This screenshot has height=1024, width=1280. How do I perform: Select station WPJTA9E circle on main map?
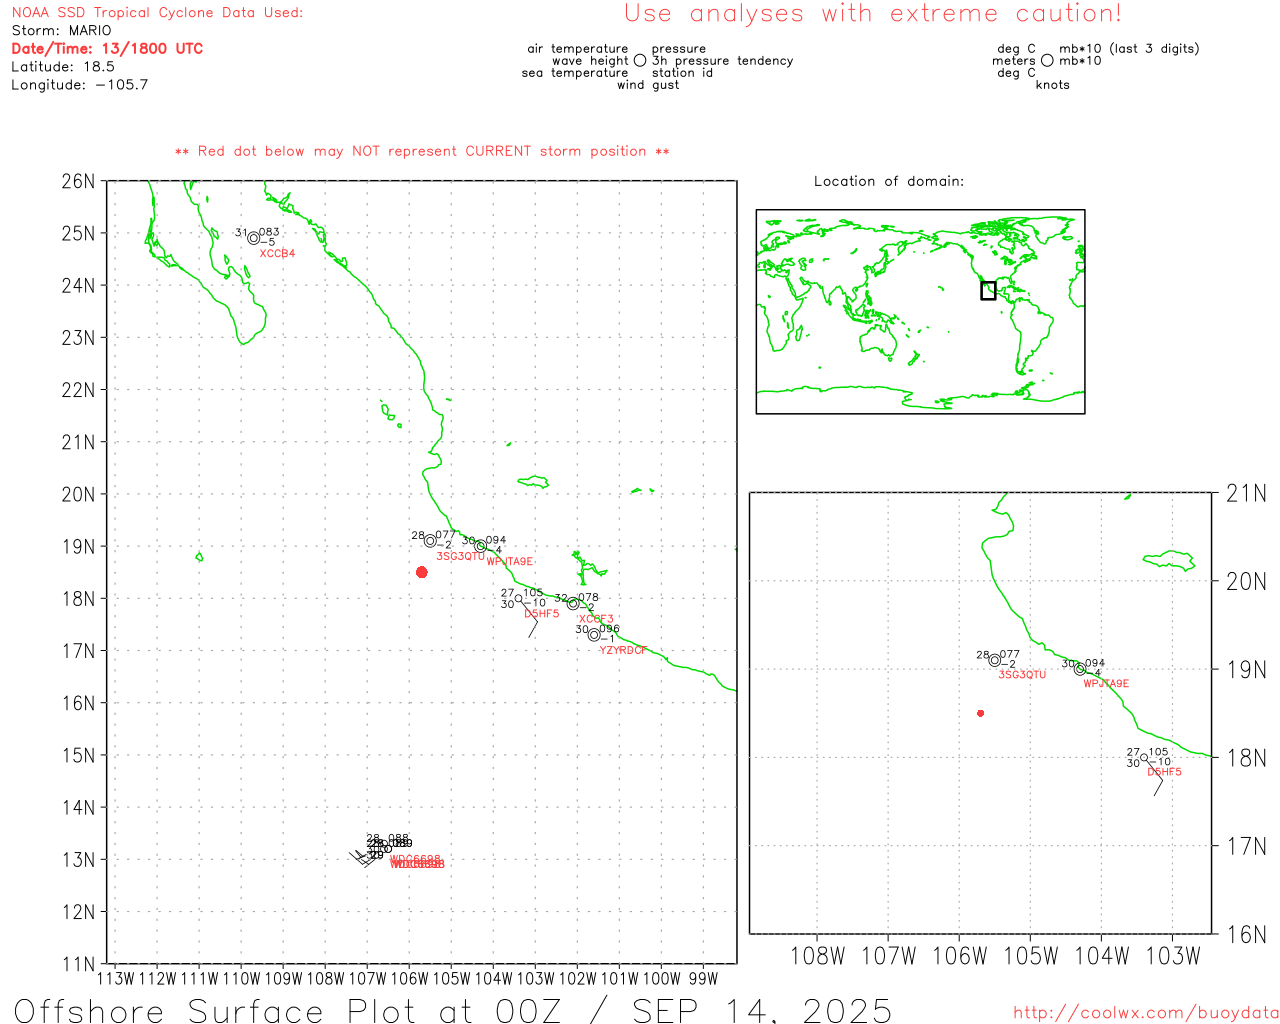[480, 546]
